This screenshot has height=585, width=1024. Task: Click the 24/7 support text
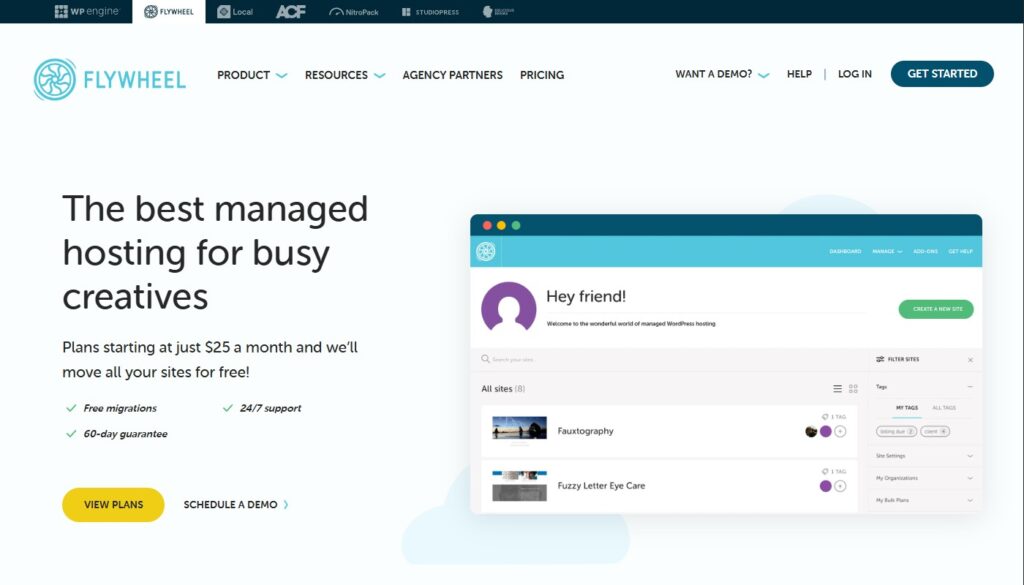pos(270,408)
